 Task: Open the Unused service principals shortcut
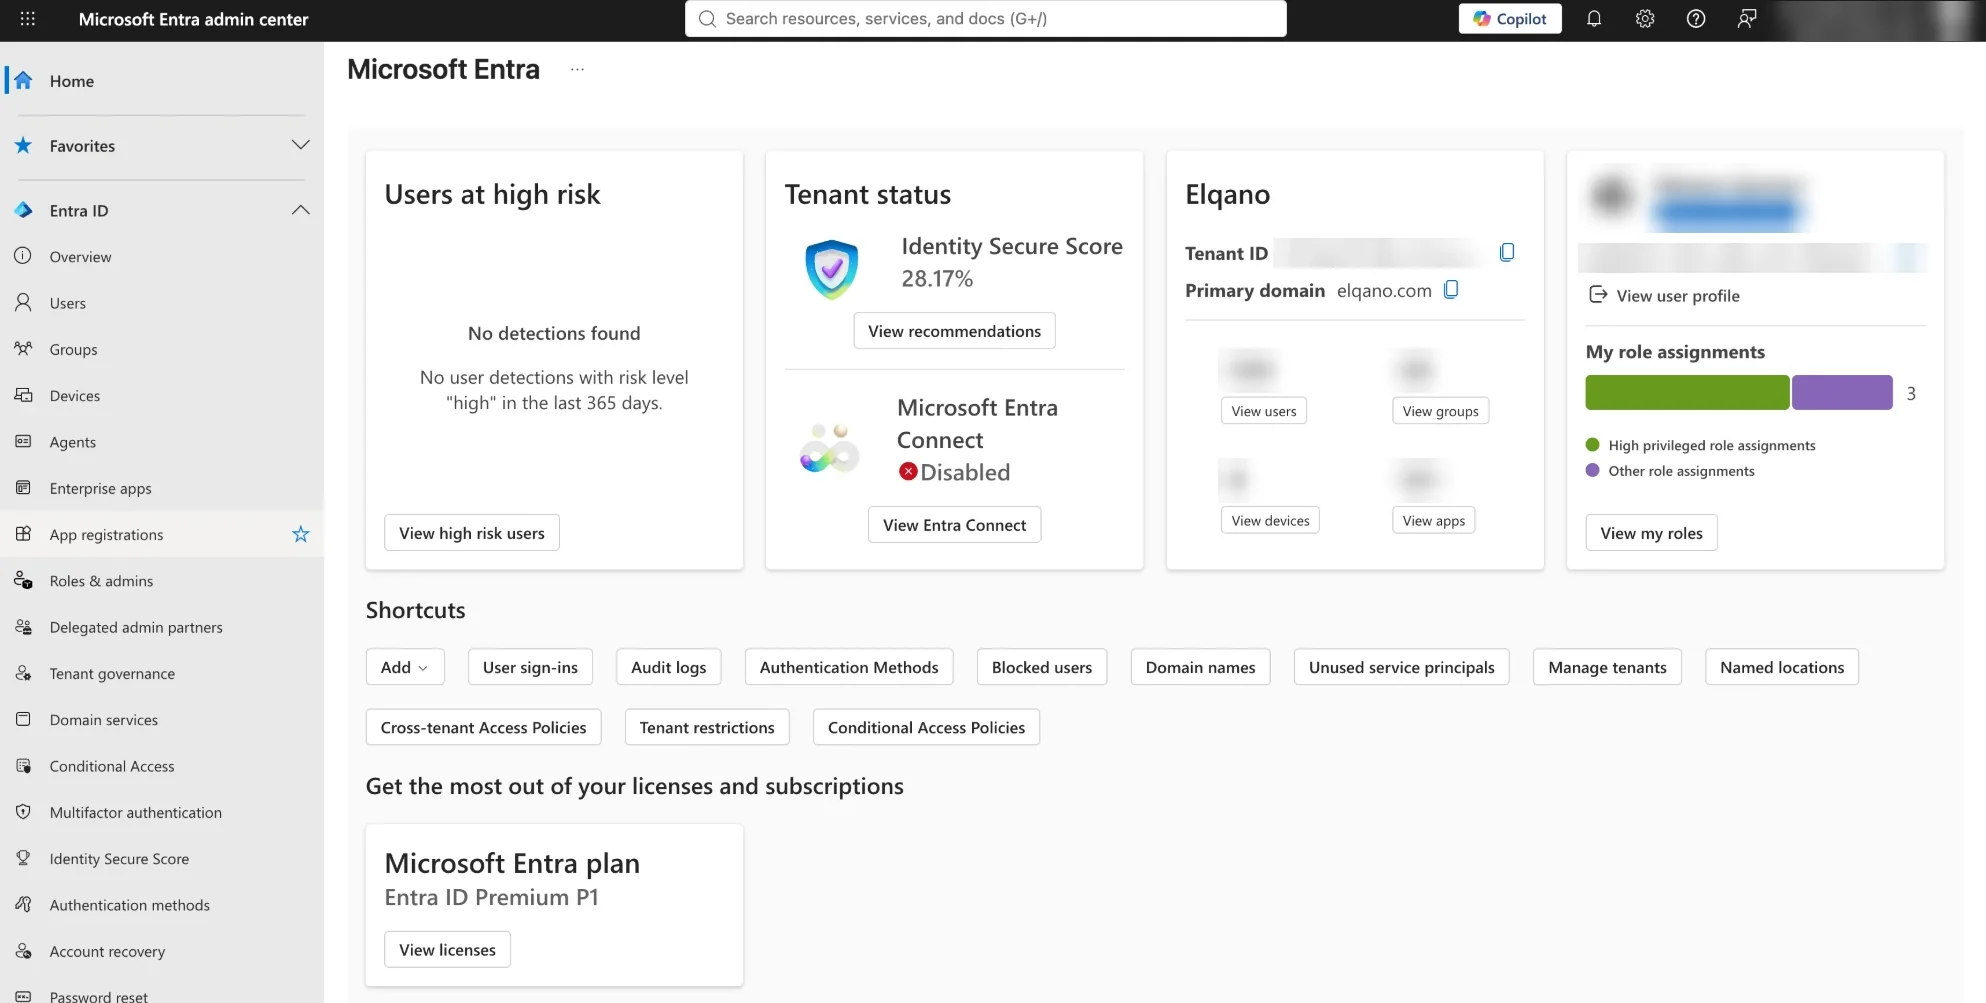point(1402,667)
